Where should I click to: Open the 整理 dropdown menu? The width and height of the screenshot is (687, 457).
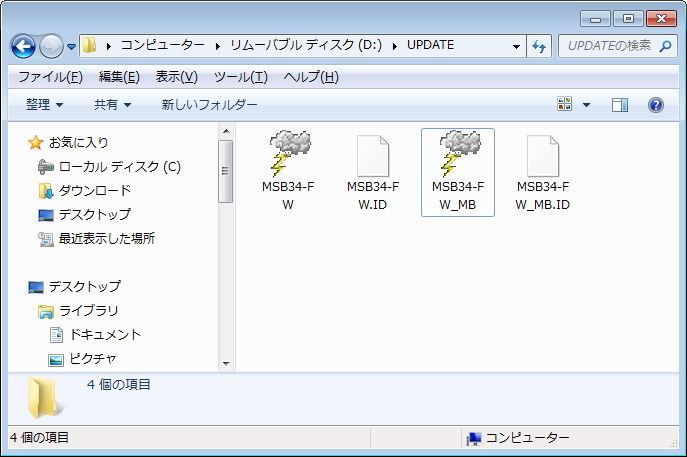click(x=45, y=105)
